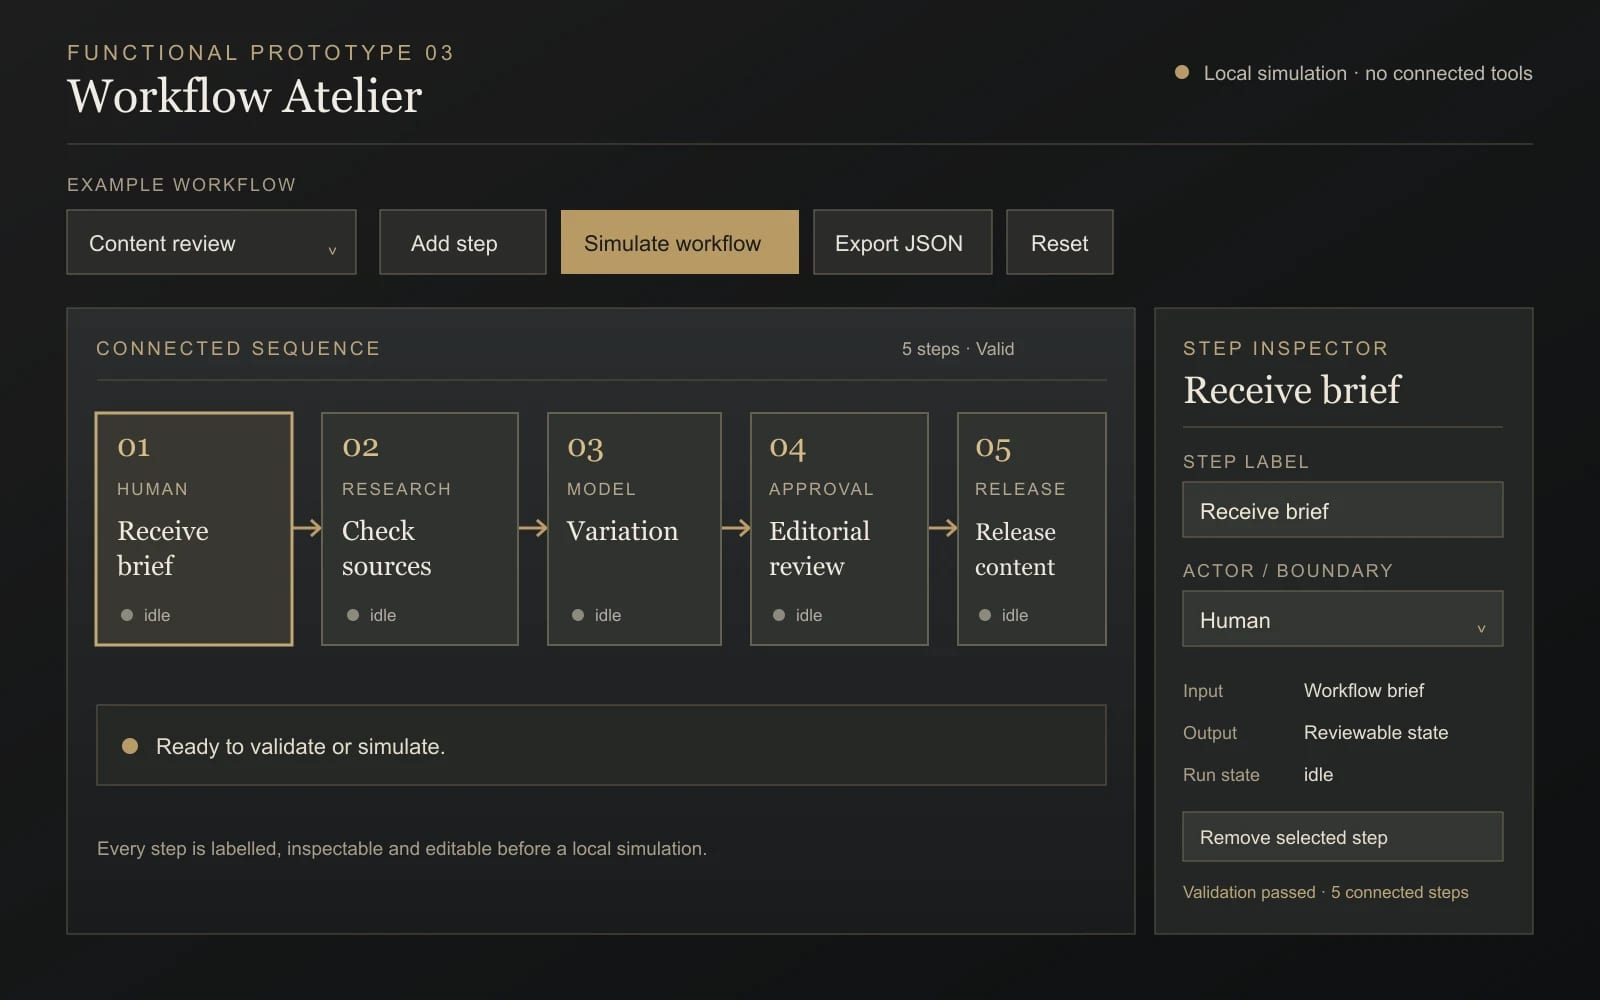Click the Add step button
This screenshot has width=1600, height=1000.
tap(463, 242)
